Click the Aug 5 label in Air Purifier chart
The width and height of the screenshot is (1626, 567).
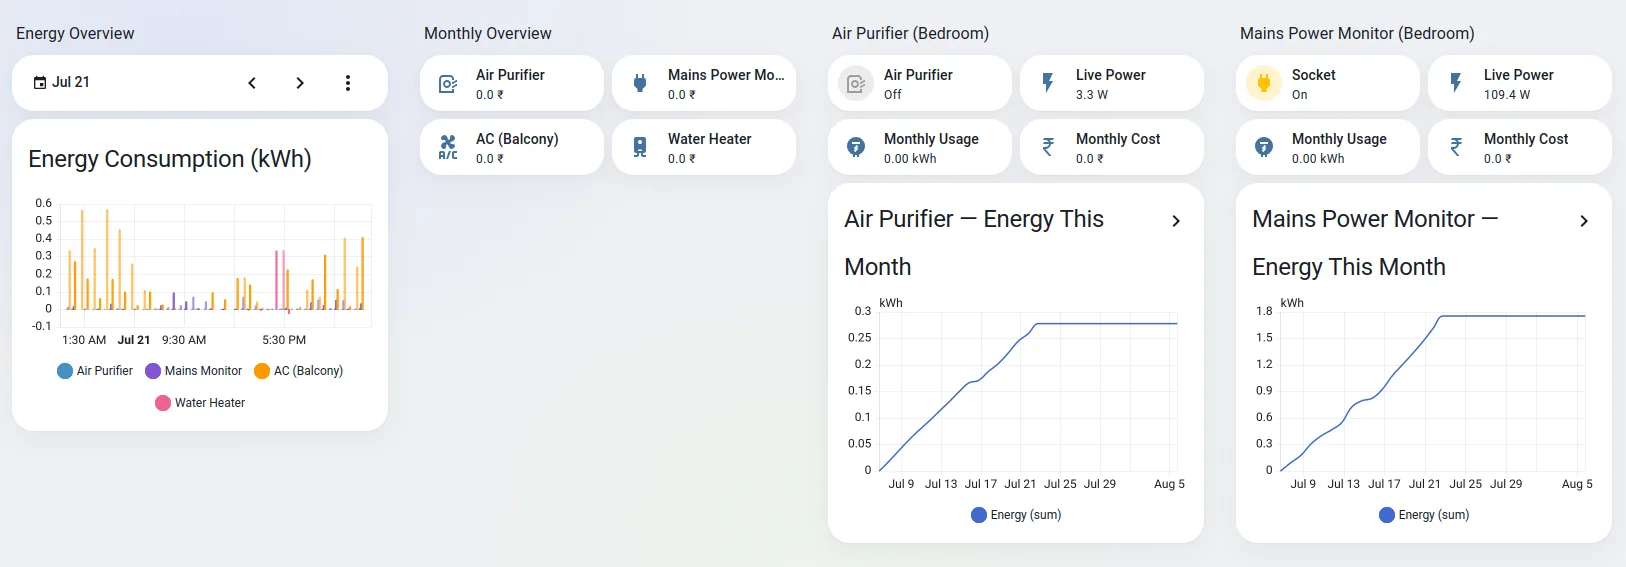[1169, 484]
